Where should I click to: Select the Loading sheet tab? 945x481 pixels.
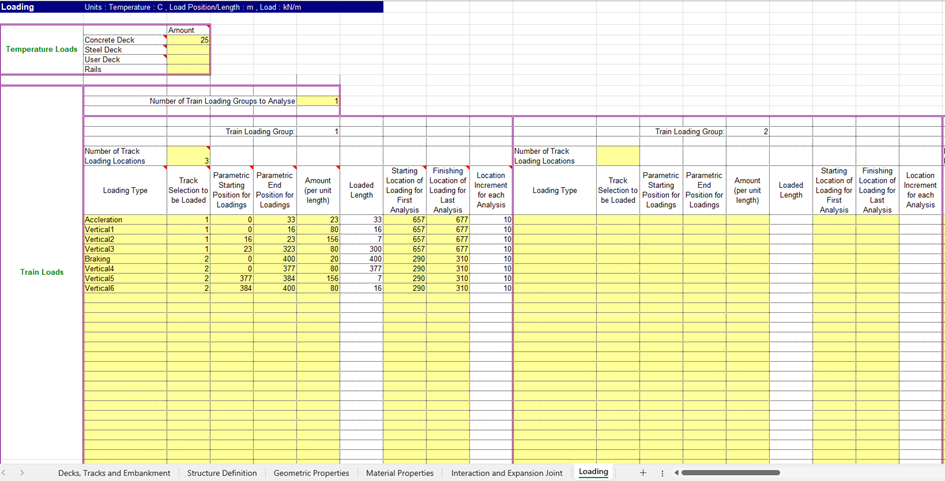pos(593,472)
